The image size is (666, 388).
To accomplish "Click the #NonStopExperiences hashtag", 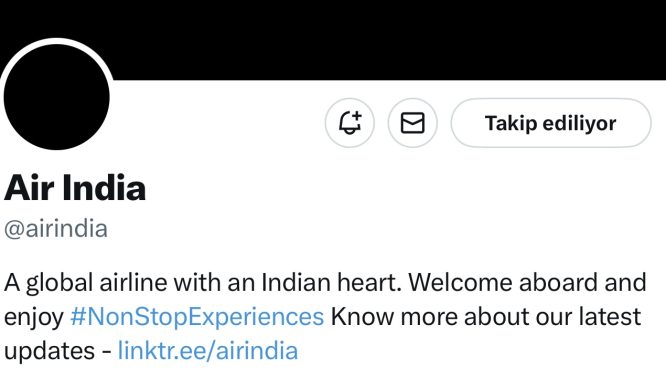I will point(197,317).
